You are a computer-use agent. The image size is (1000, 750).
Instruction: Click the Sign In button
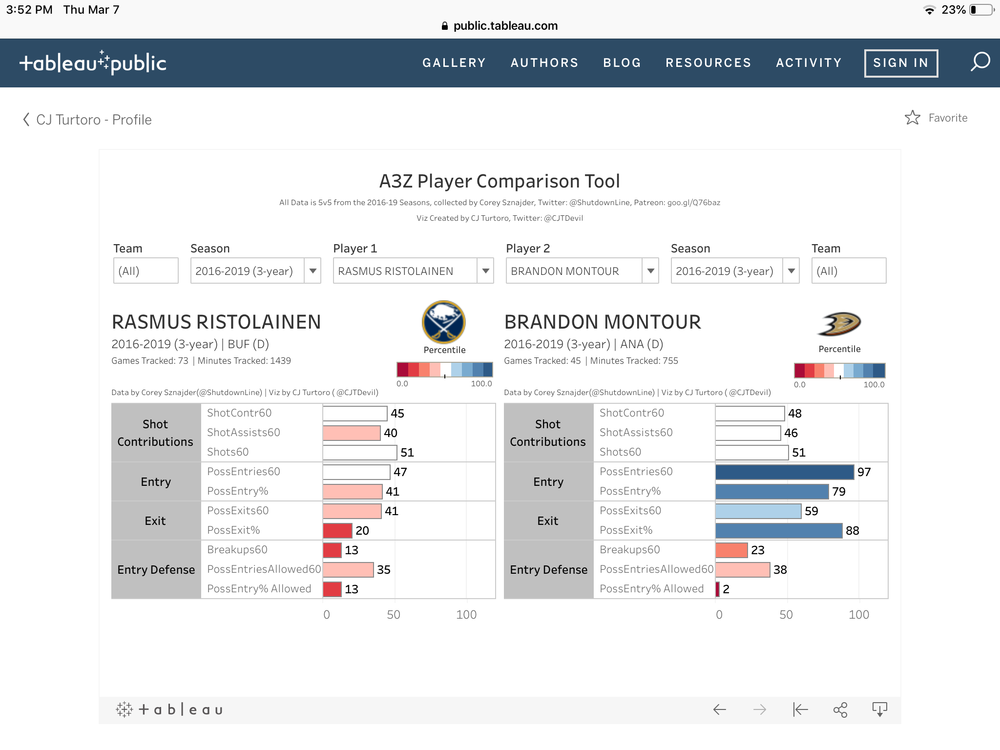click(901, 63)
